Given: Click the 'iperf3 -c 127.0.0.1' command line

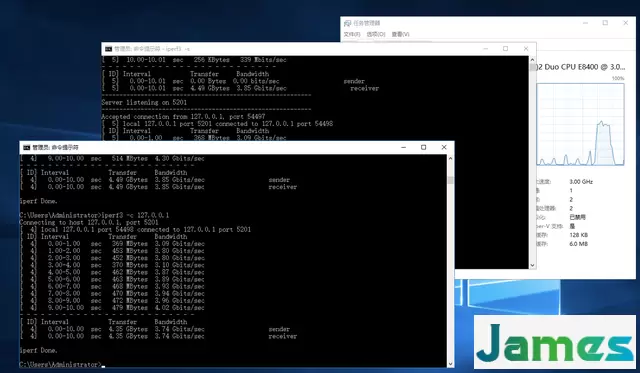Looking at the screenshot, I should [x=94, y=215].
